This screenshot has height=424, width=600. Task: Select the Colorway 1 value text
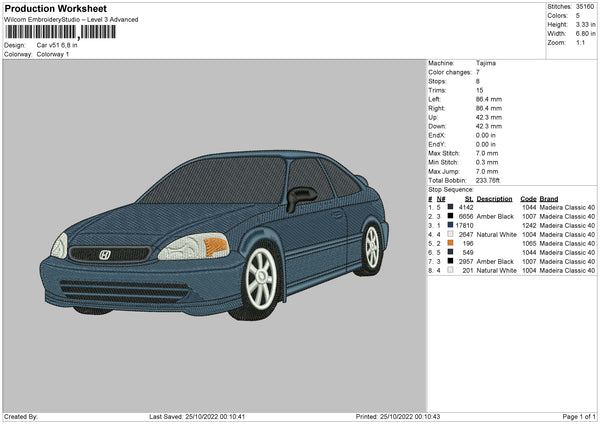[53, 53]
